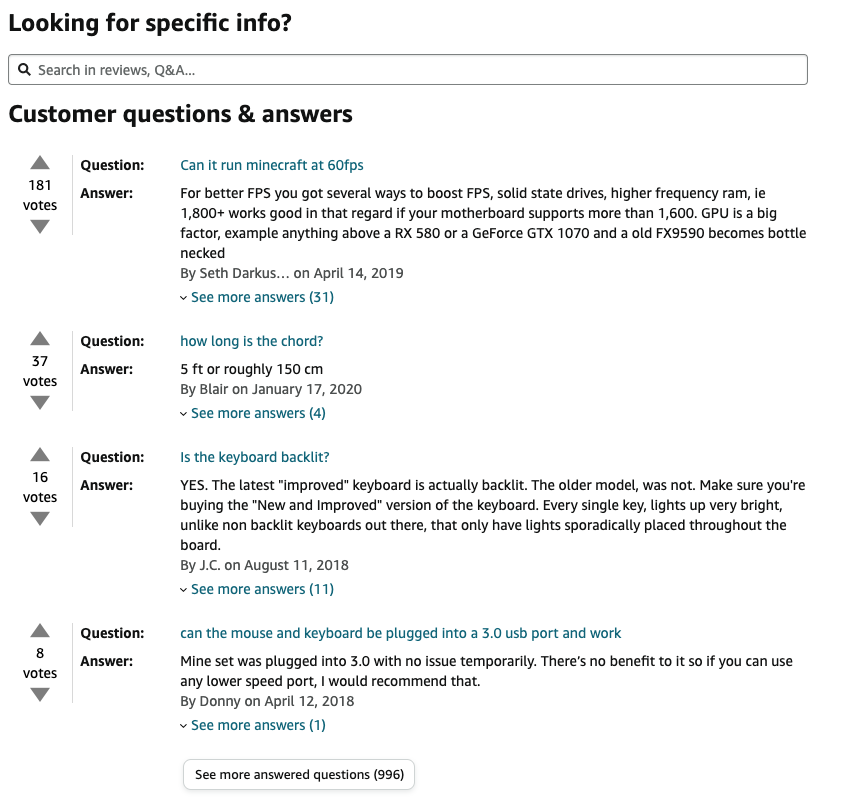Upvote the 3.0 usb port question
This screenshot has width=844, height=798.
[39, 631]
